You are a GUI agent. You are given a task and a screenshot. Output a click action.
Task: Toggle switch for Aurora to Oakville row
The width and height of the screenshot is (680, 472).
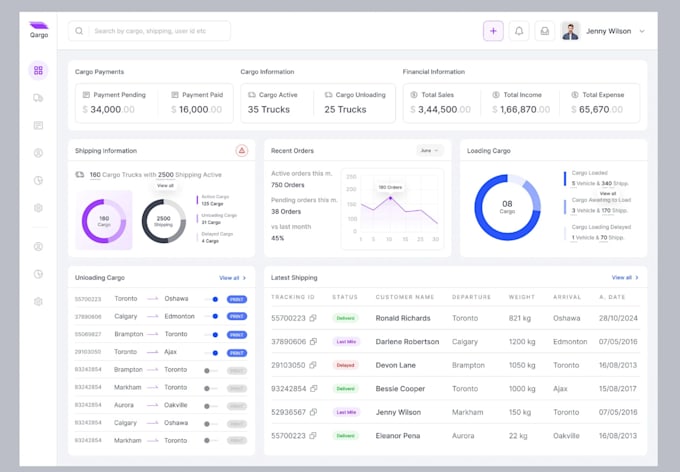click(209, 405)
